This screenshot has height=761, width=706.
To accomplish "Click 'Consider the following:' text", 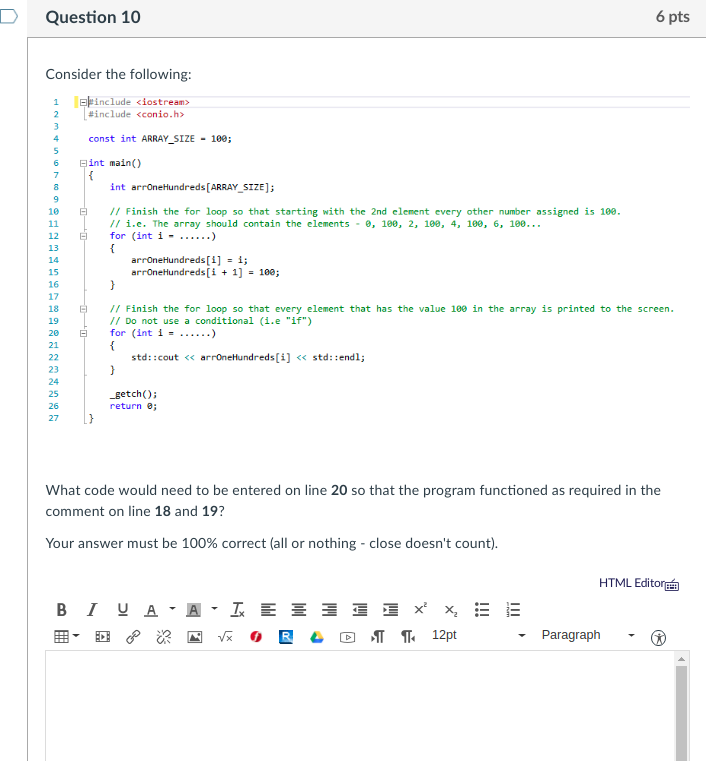I will [118, 74].
